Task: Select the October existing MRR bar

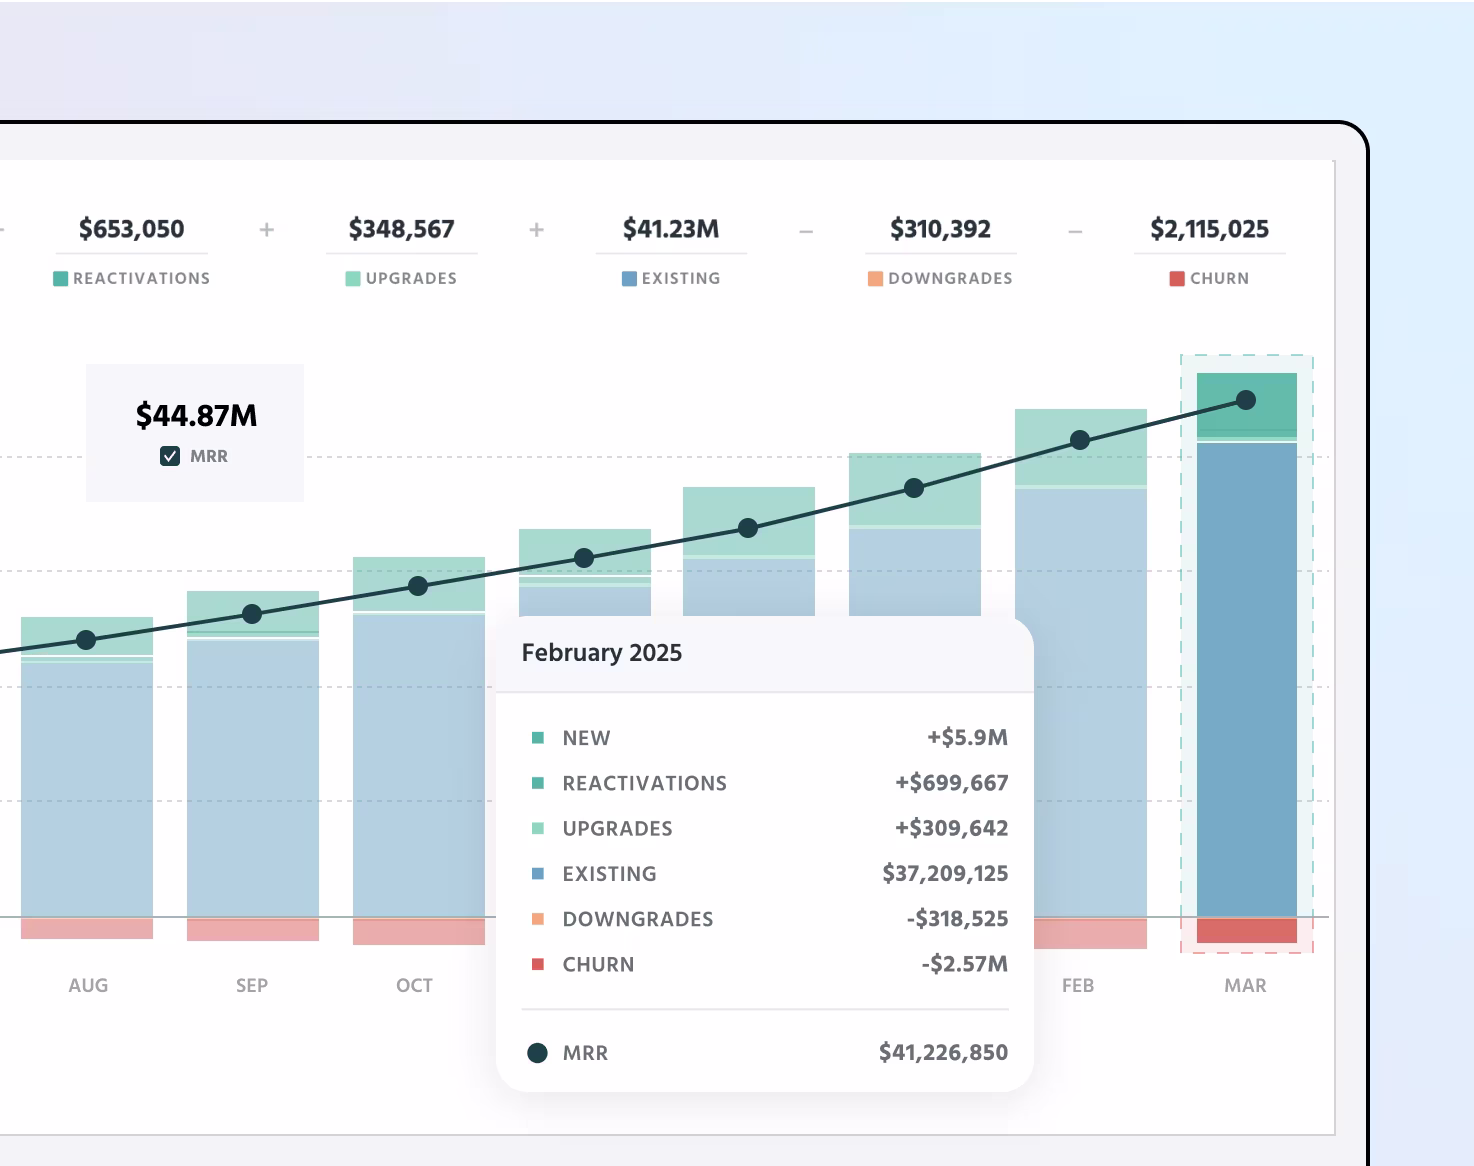Action: pyautogui.click(x=419, y=765)
